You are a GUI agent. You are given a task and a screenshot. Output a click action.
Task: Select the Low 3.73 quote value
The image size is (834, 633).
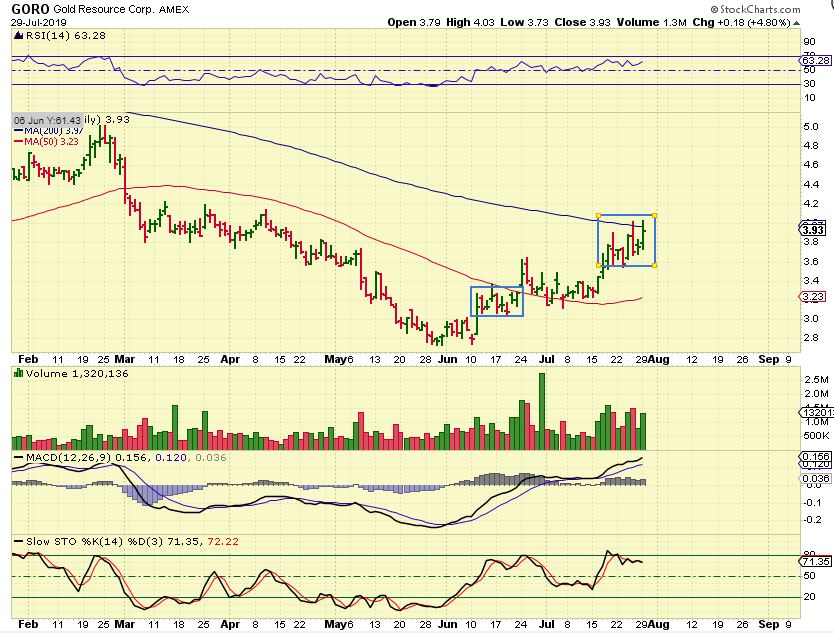coord(525,22)
